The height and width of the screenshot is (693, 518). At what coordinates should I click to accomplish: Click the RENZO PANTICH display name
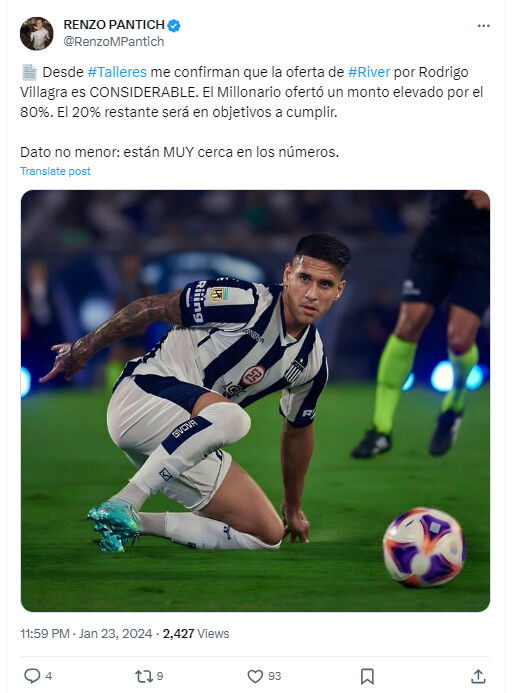point(114,25)
